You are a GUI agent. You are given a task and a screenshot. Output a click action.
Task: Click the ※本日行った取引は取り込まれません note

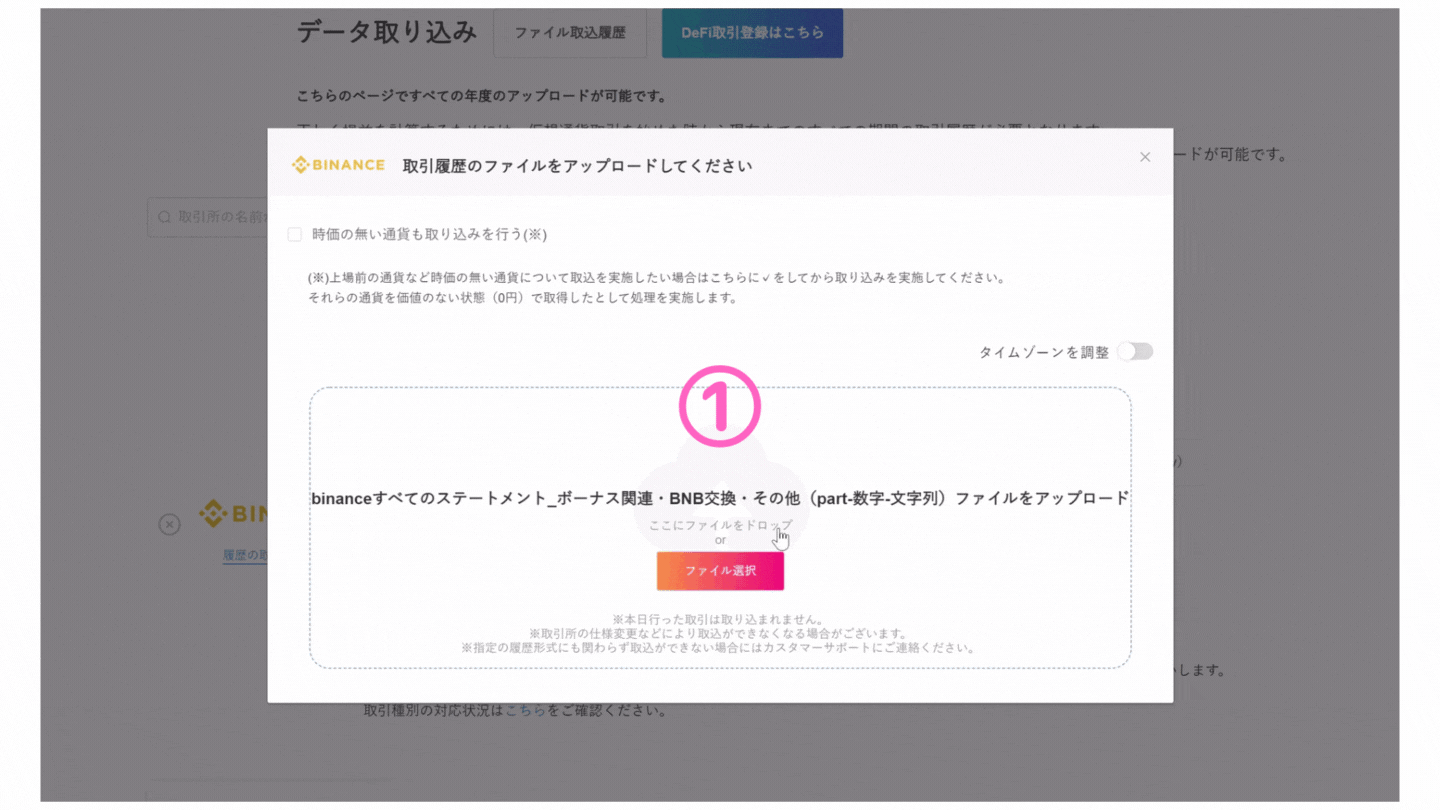click(720, 620)
